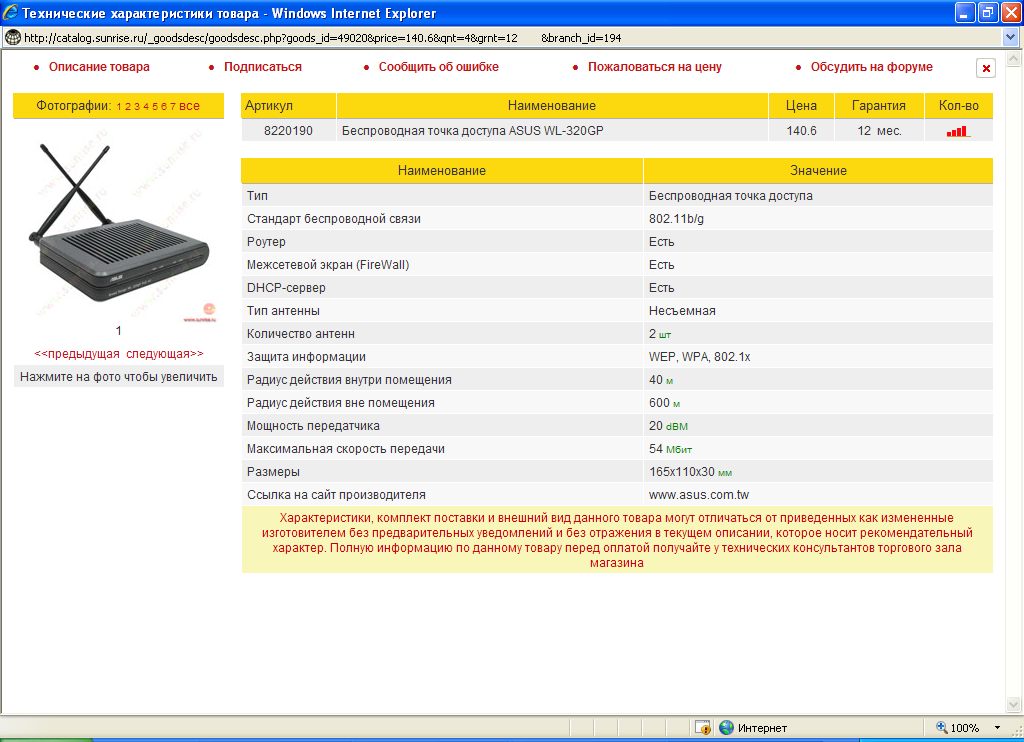Click the Гарантия column header

(x=879, y=106)
